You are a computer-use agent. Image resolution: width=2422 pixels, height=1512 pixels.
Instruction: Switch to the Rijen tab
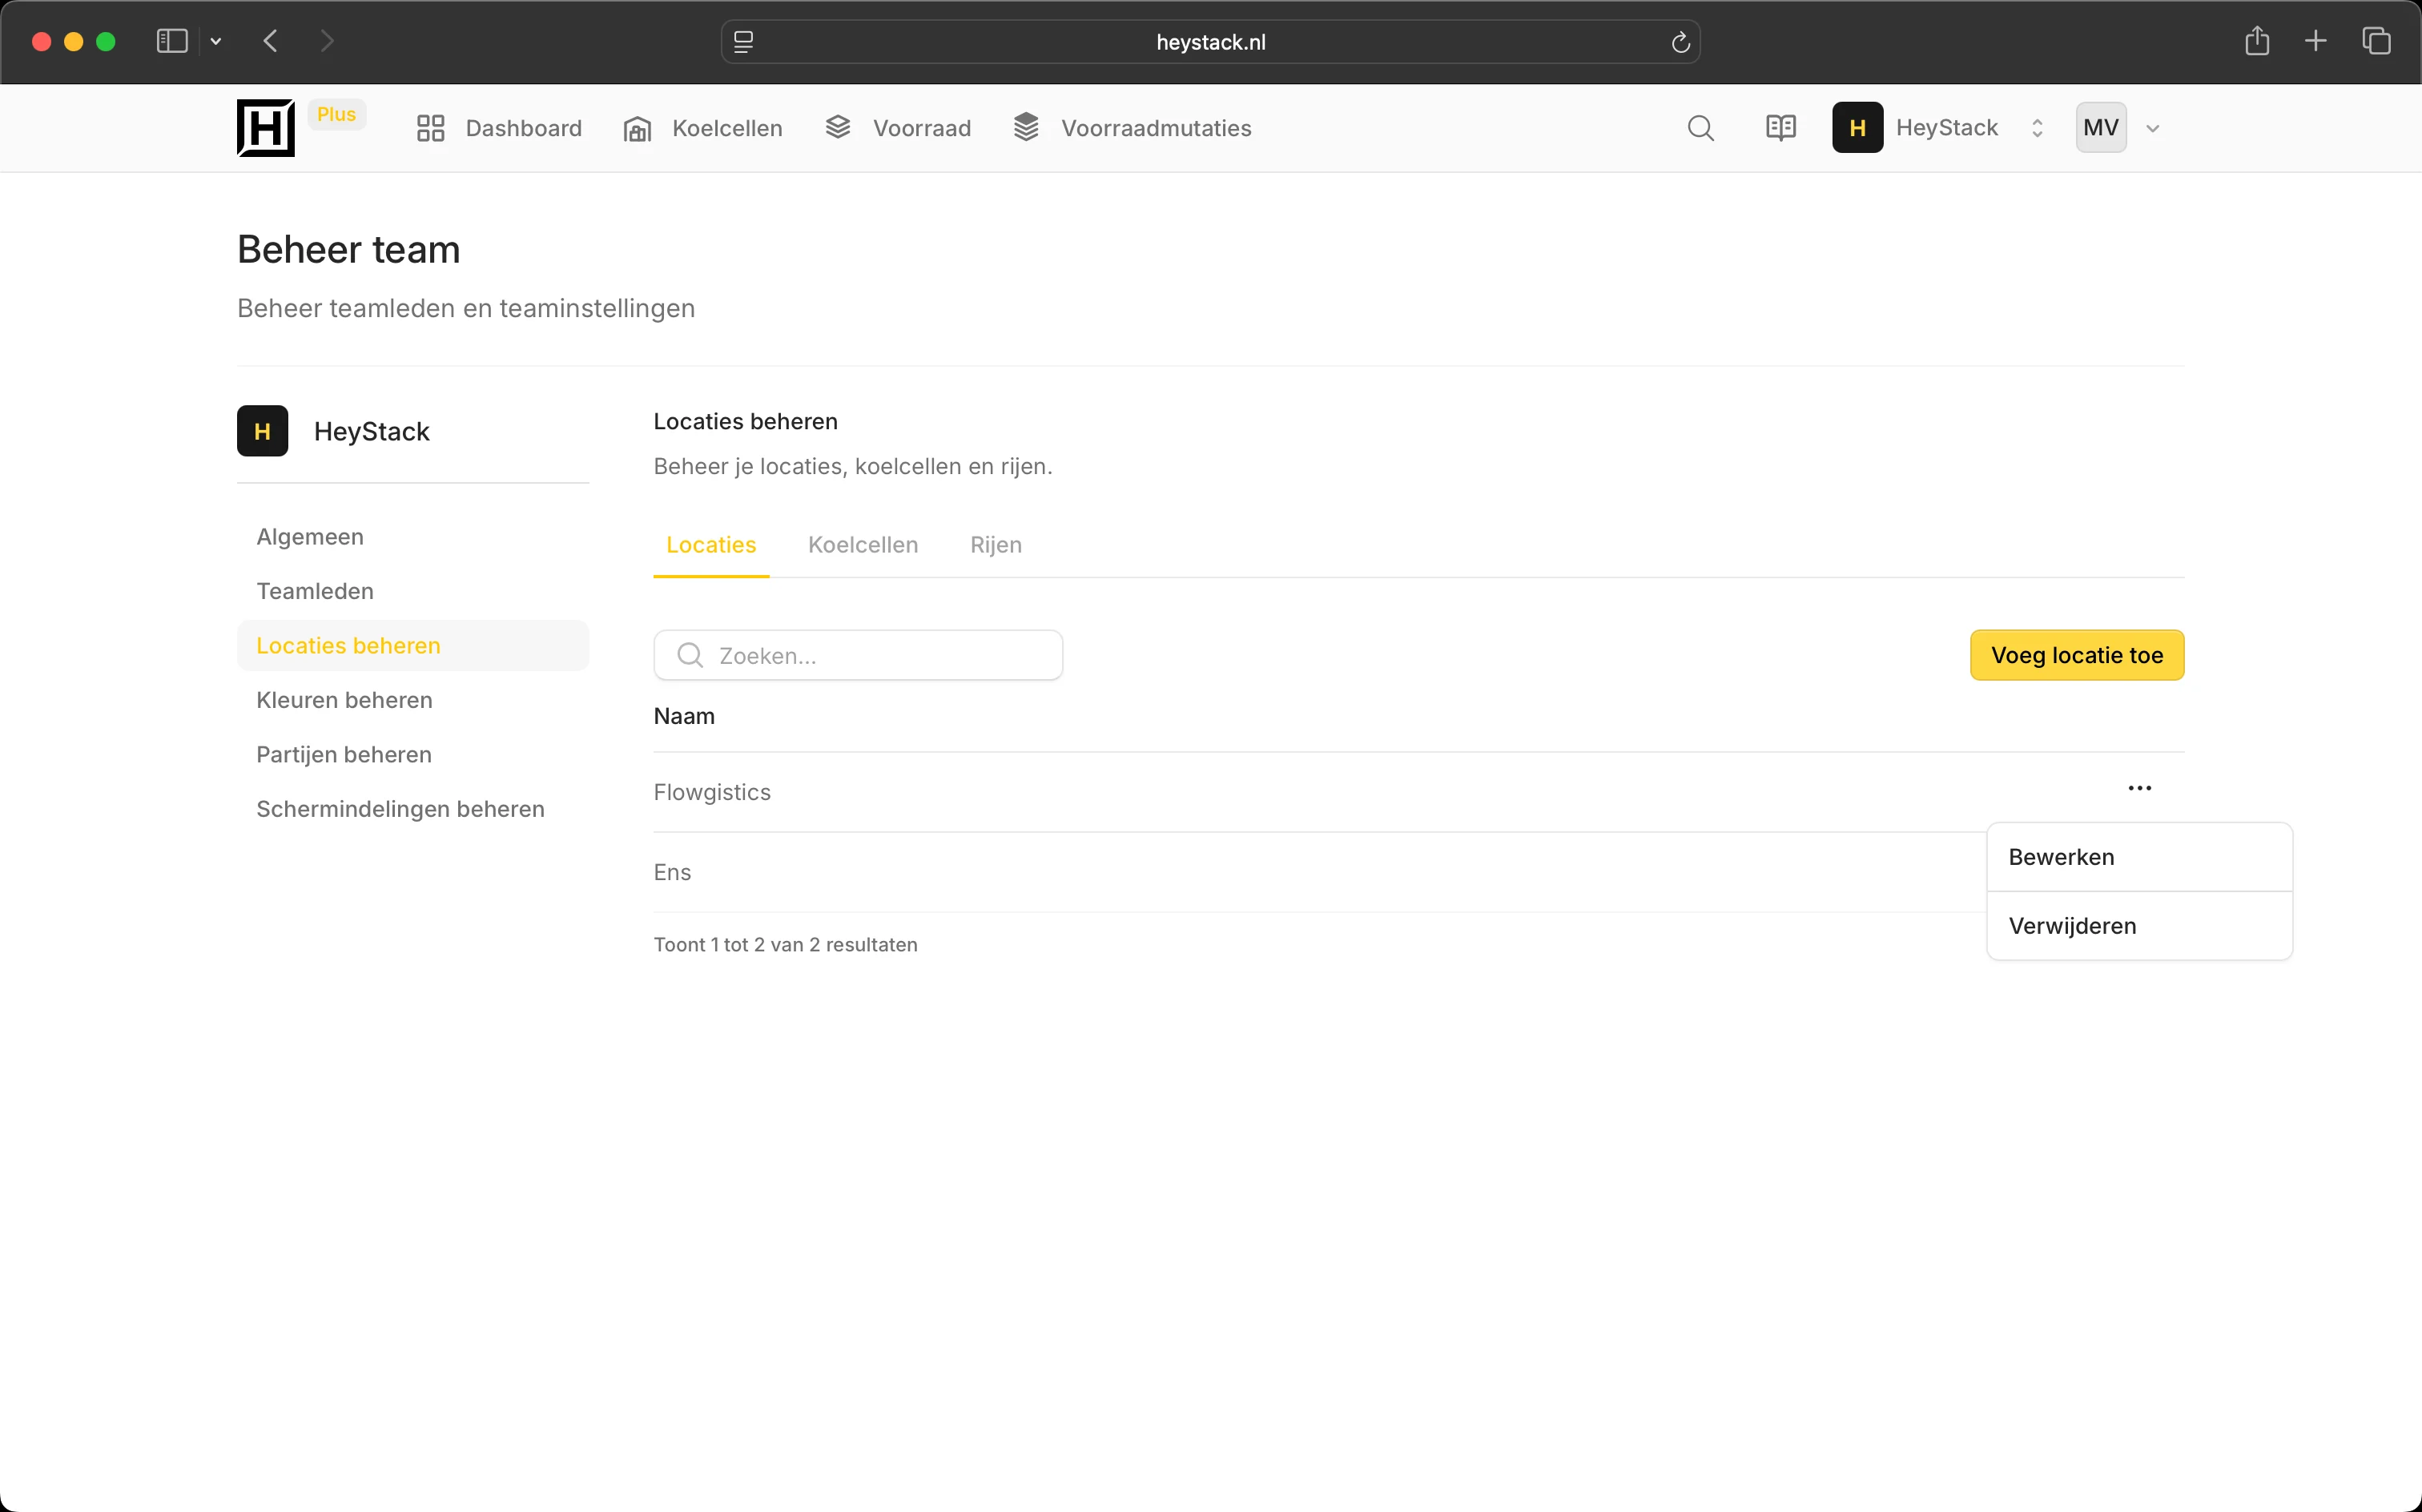995,545
